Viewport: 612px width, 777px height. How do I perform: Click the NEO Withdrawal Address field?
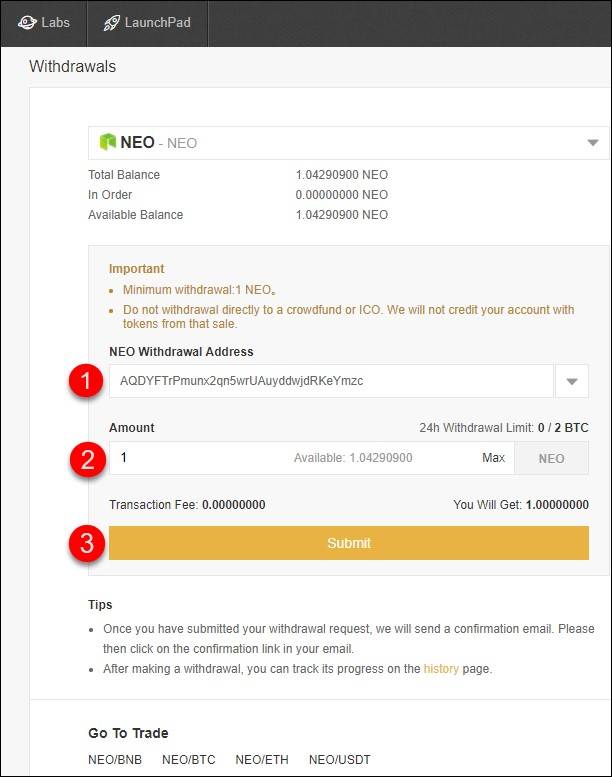point(330,381)
